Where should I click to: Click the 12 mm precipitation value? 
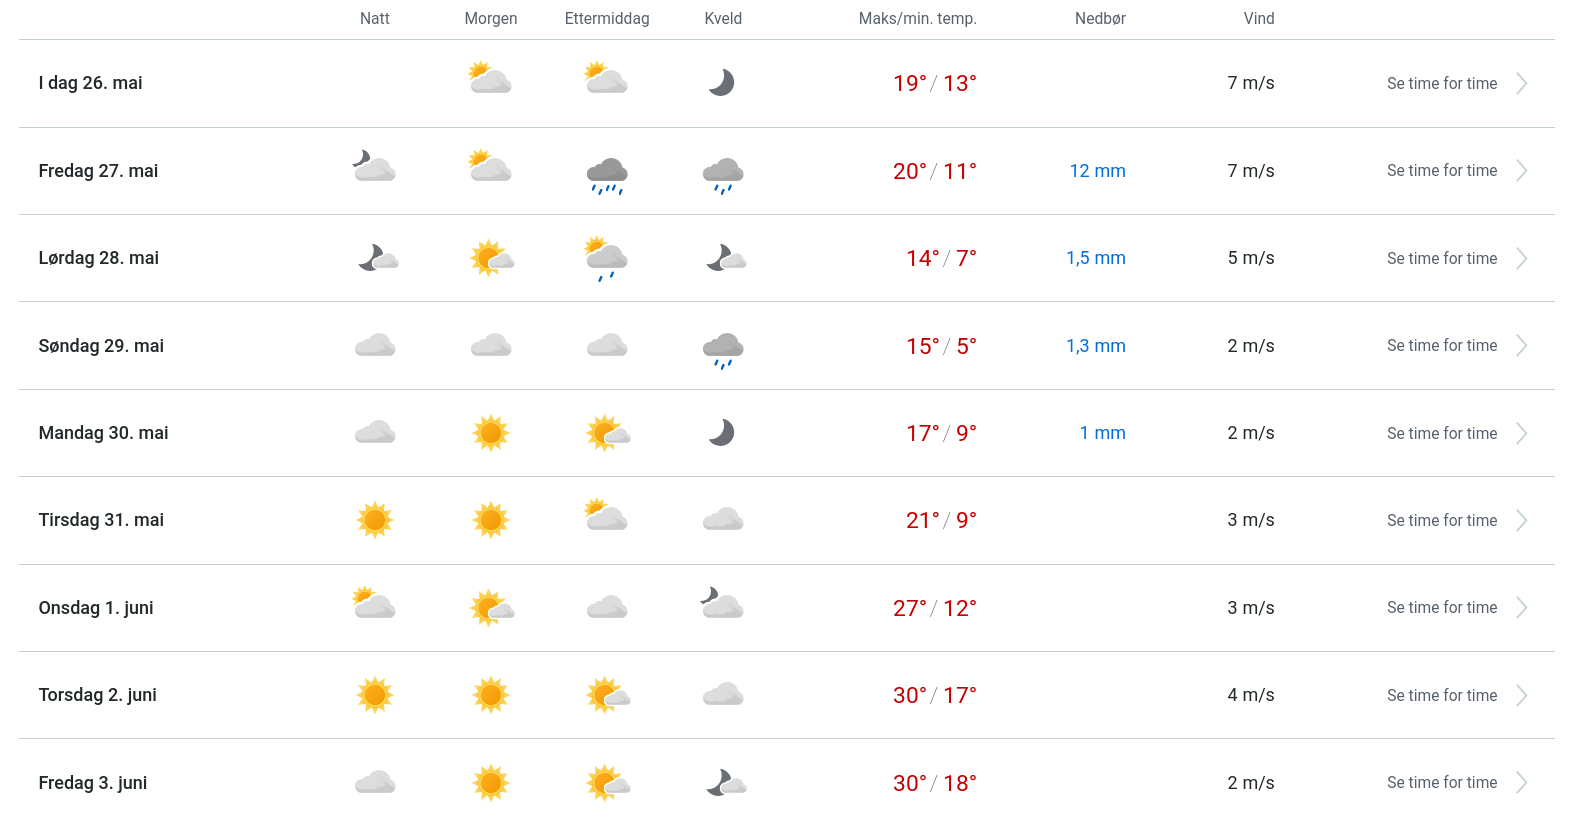pos(1097,171)
